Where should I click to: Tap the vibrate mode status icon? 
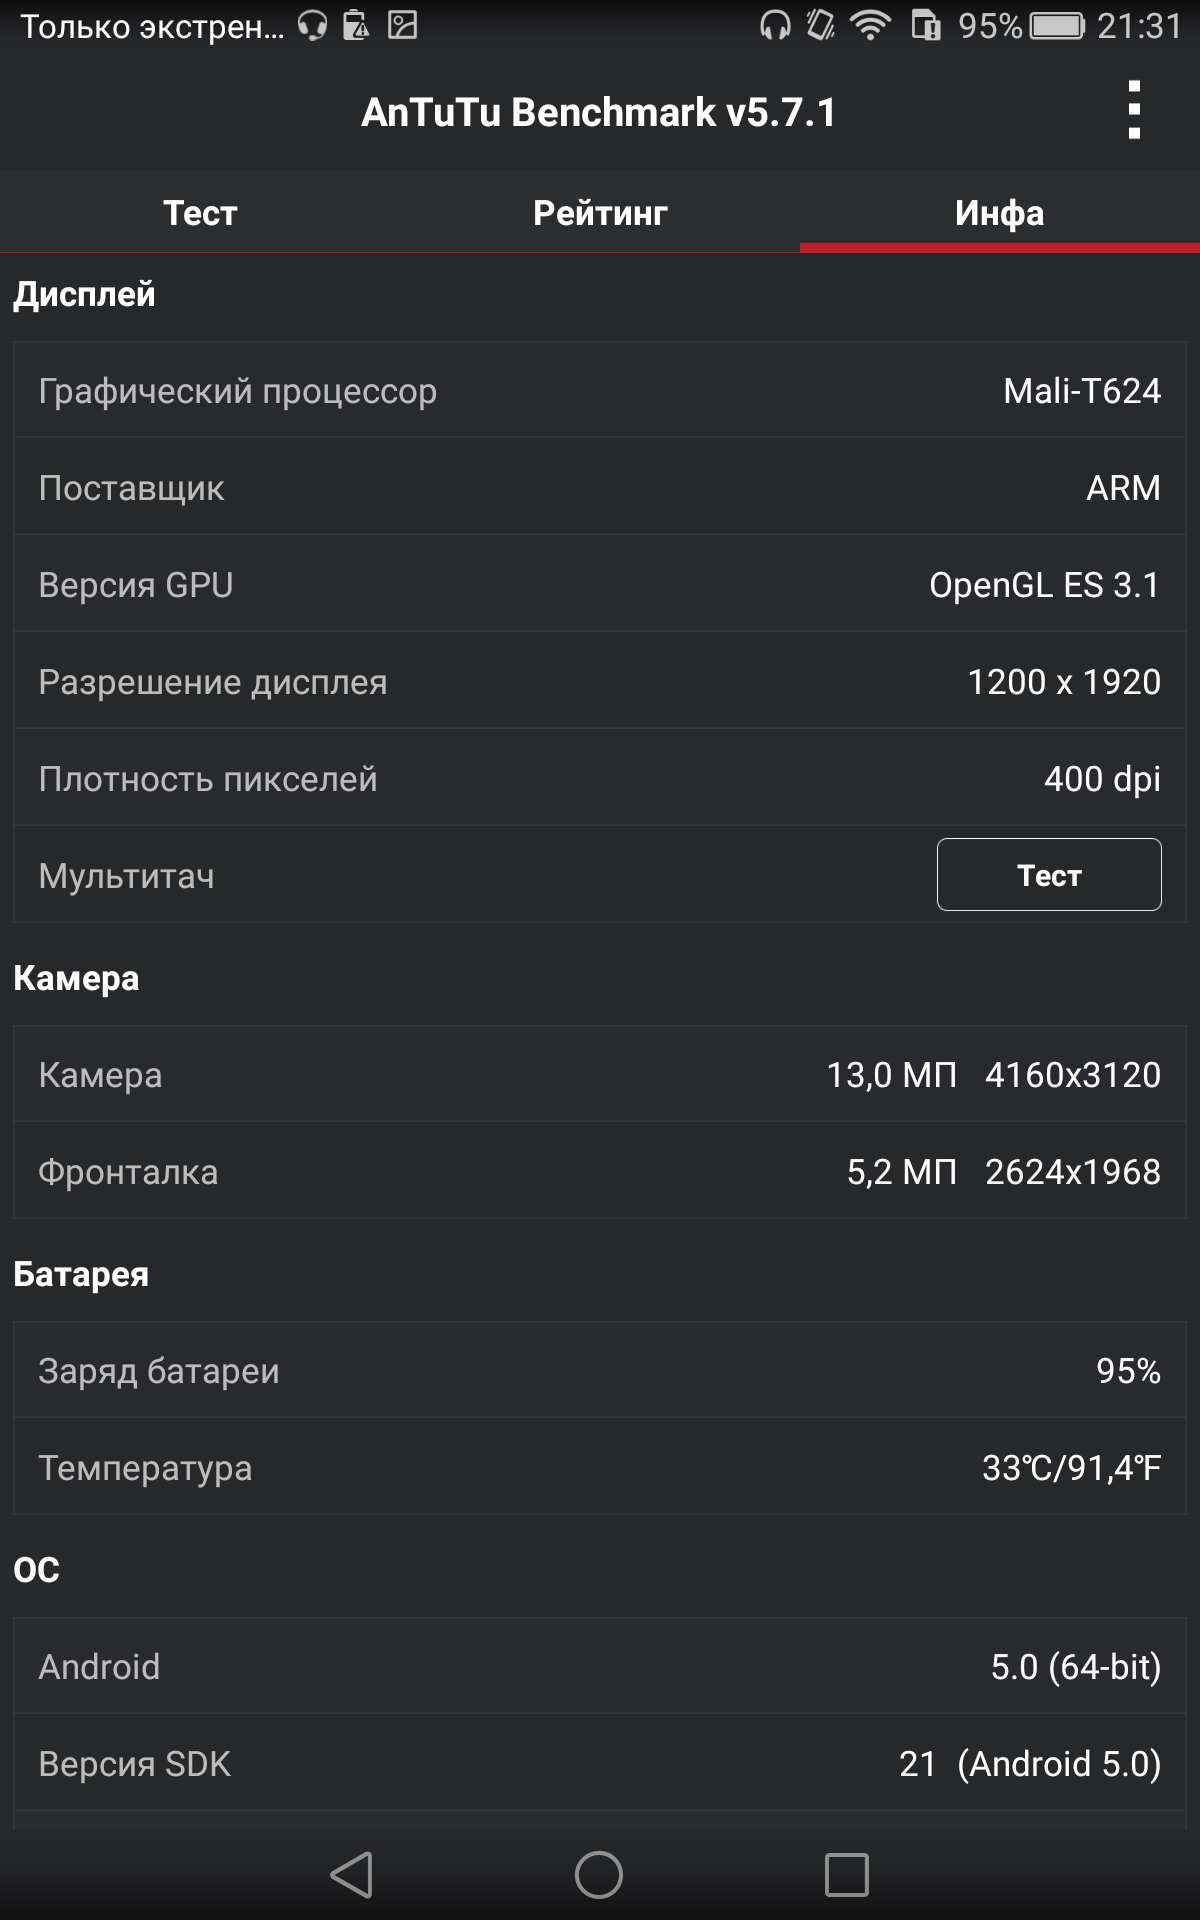tap(821, 25)
